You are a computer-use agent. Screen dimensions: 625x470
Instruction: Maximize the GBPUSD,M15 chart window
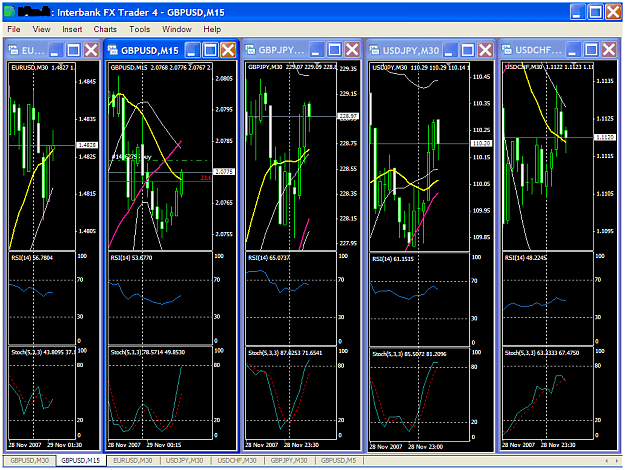[x=210, y=50]
